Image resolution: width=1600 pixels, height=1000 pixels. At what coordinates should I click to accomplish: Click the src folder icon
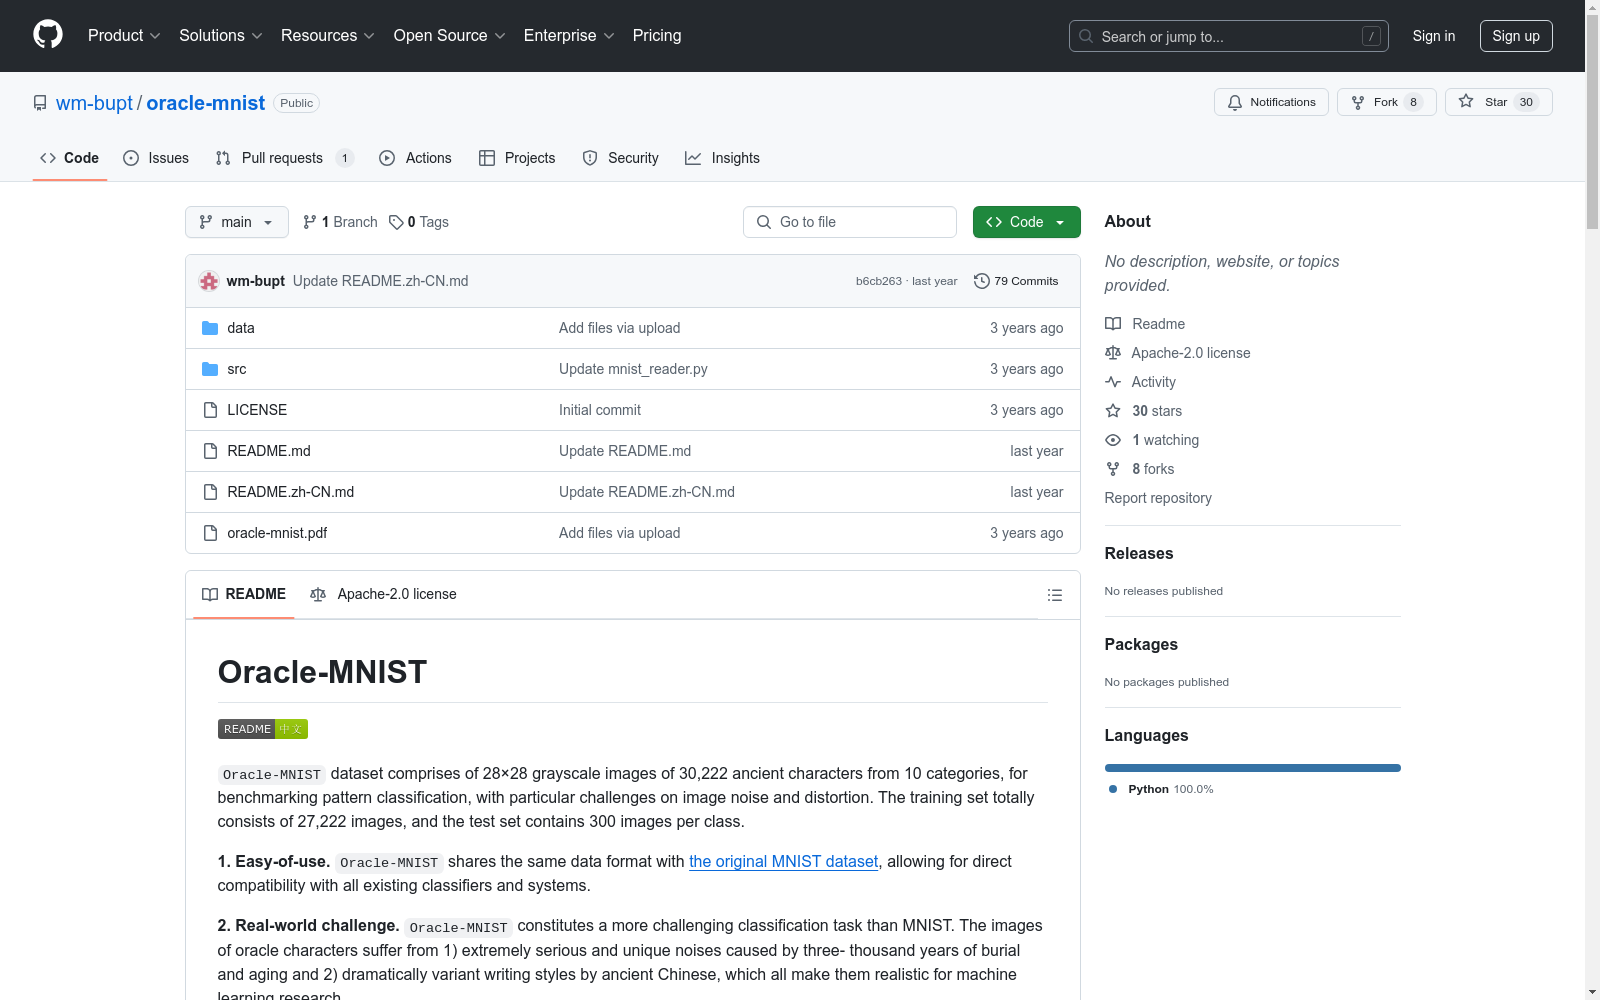(x=210, y=369)
